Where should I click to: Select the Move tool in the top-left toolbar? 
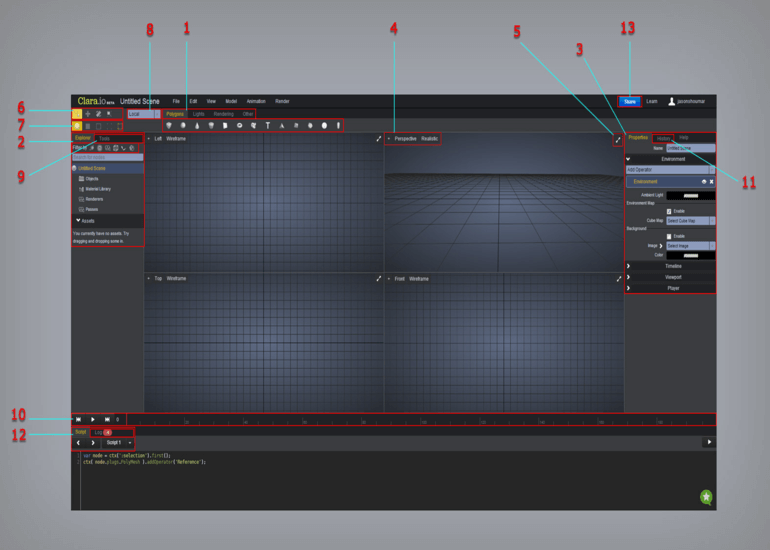click(87, 114)
